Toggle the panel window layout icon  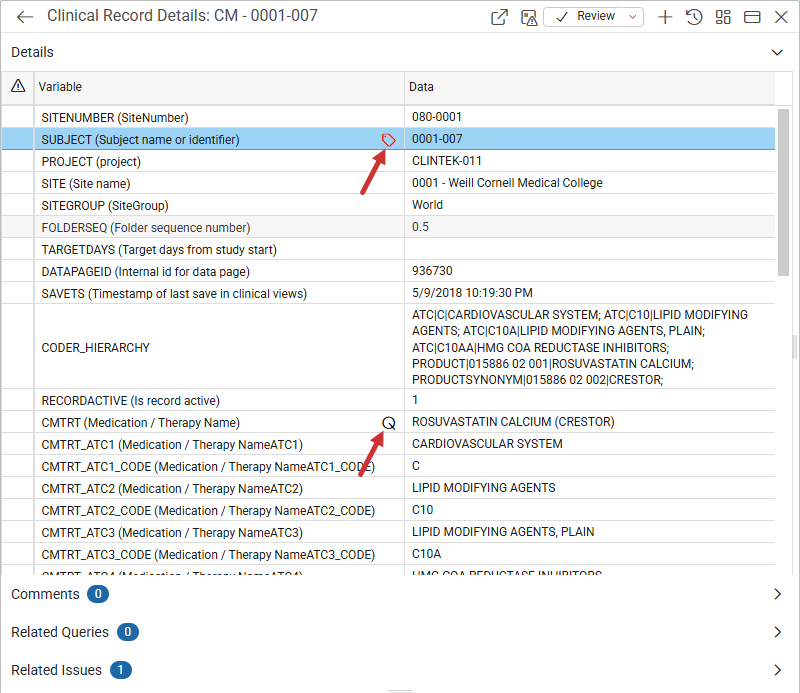pos(752,17)
